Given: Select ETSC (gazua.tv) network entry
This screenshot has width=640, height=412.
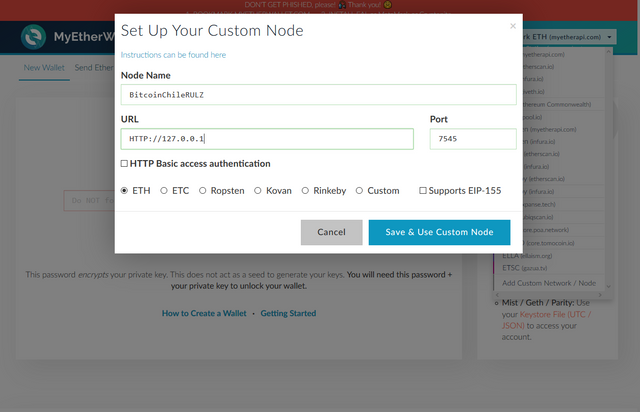Looking at the screenshot, I should coord(549,268).
